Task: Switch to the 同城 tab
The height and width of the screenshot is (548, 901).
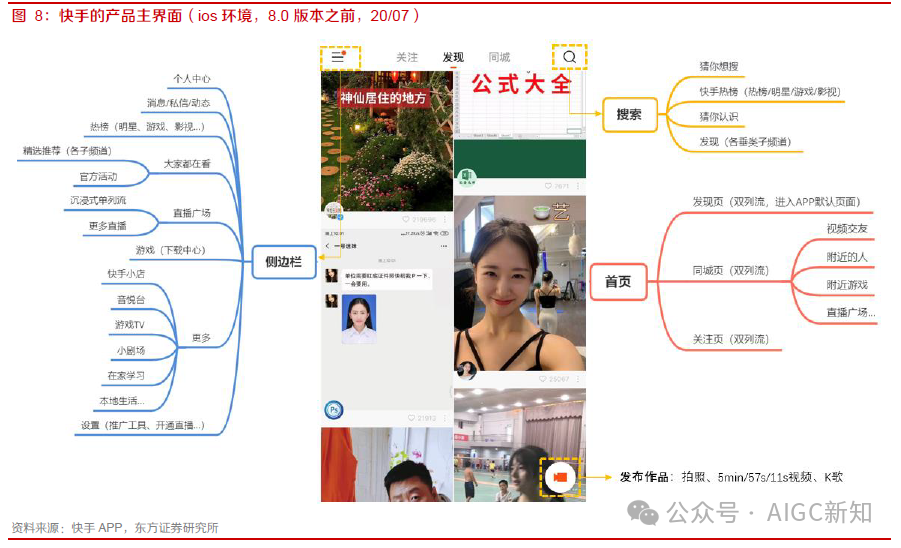Action: tap(499, 57)
